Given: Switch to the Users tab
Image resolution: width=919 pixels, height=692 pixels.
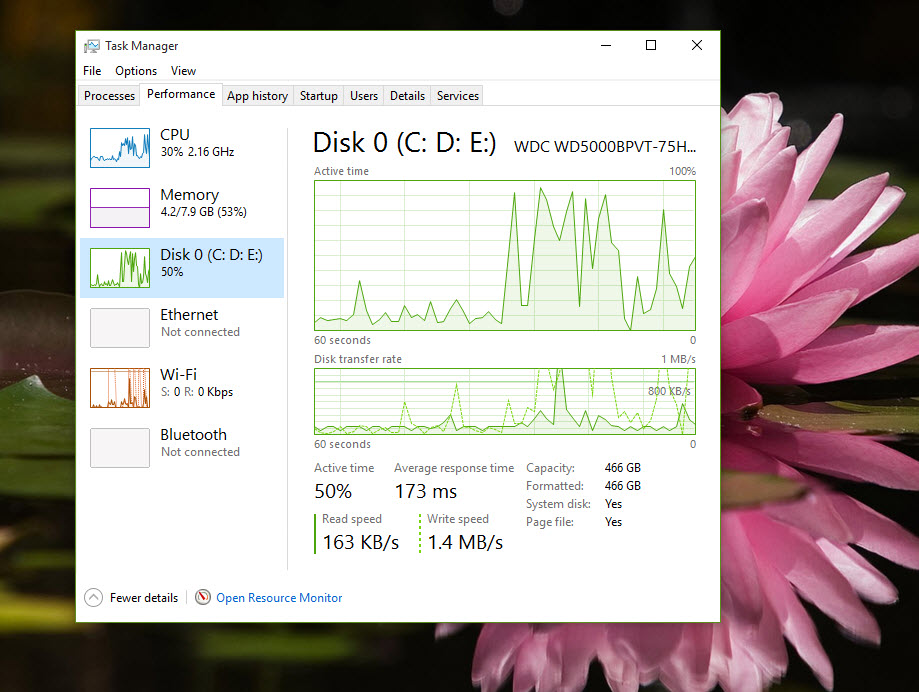Looking at the screenshot, I should point(363,95).
